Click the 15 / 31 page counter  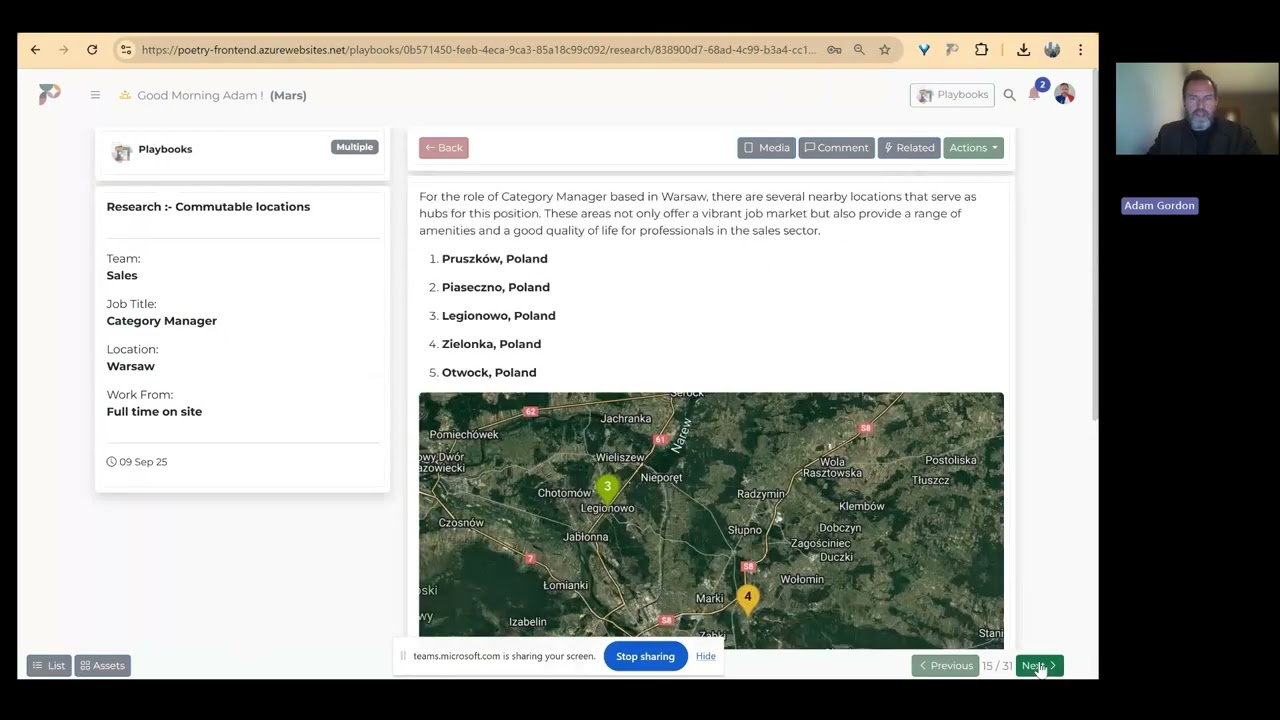997,666
